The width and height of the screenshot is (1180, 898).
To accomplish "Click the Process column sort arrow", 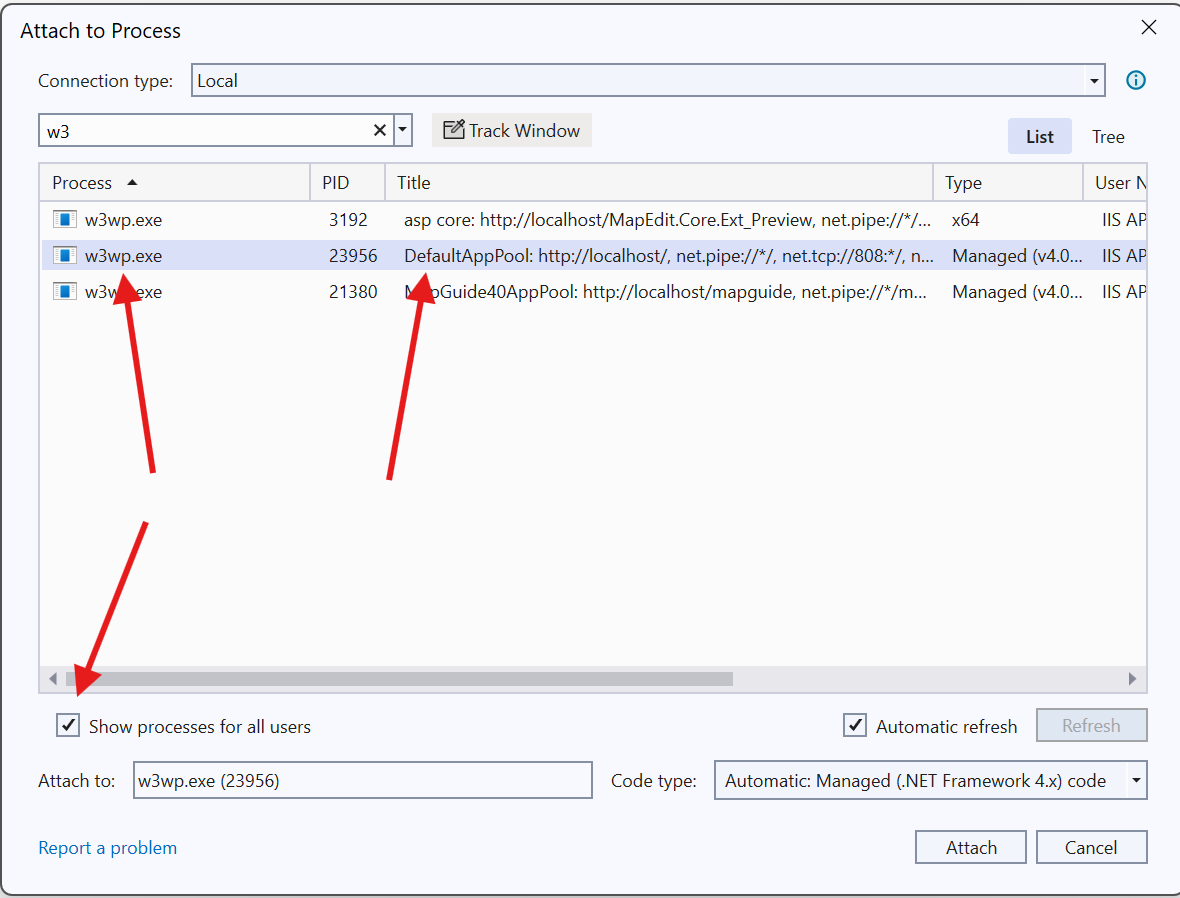I will tap(133, 183).
